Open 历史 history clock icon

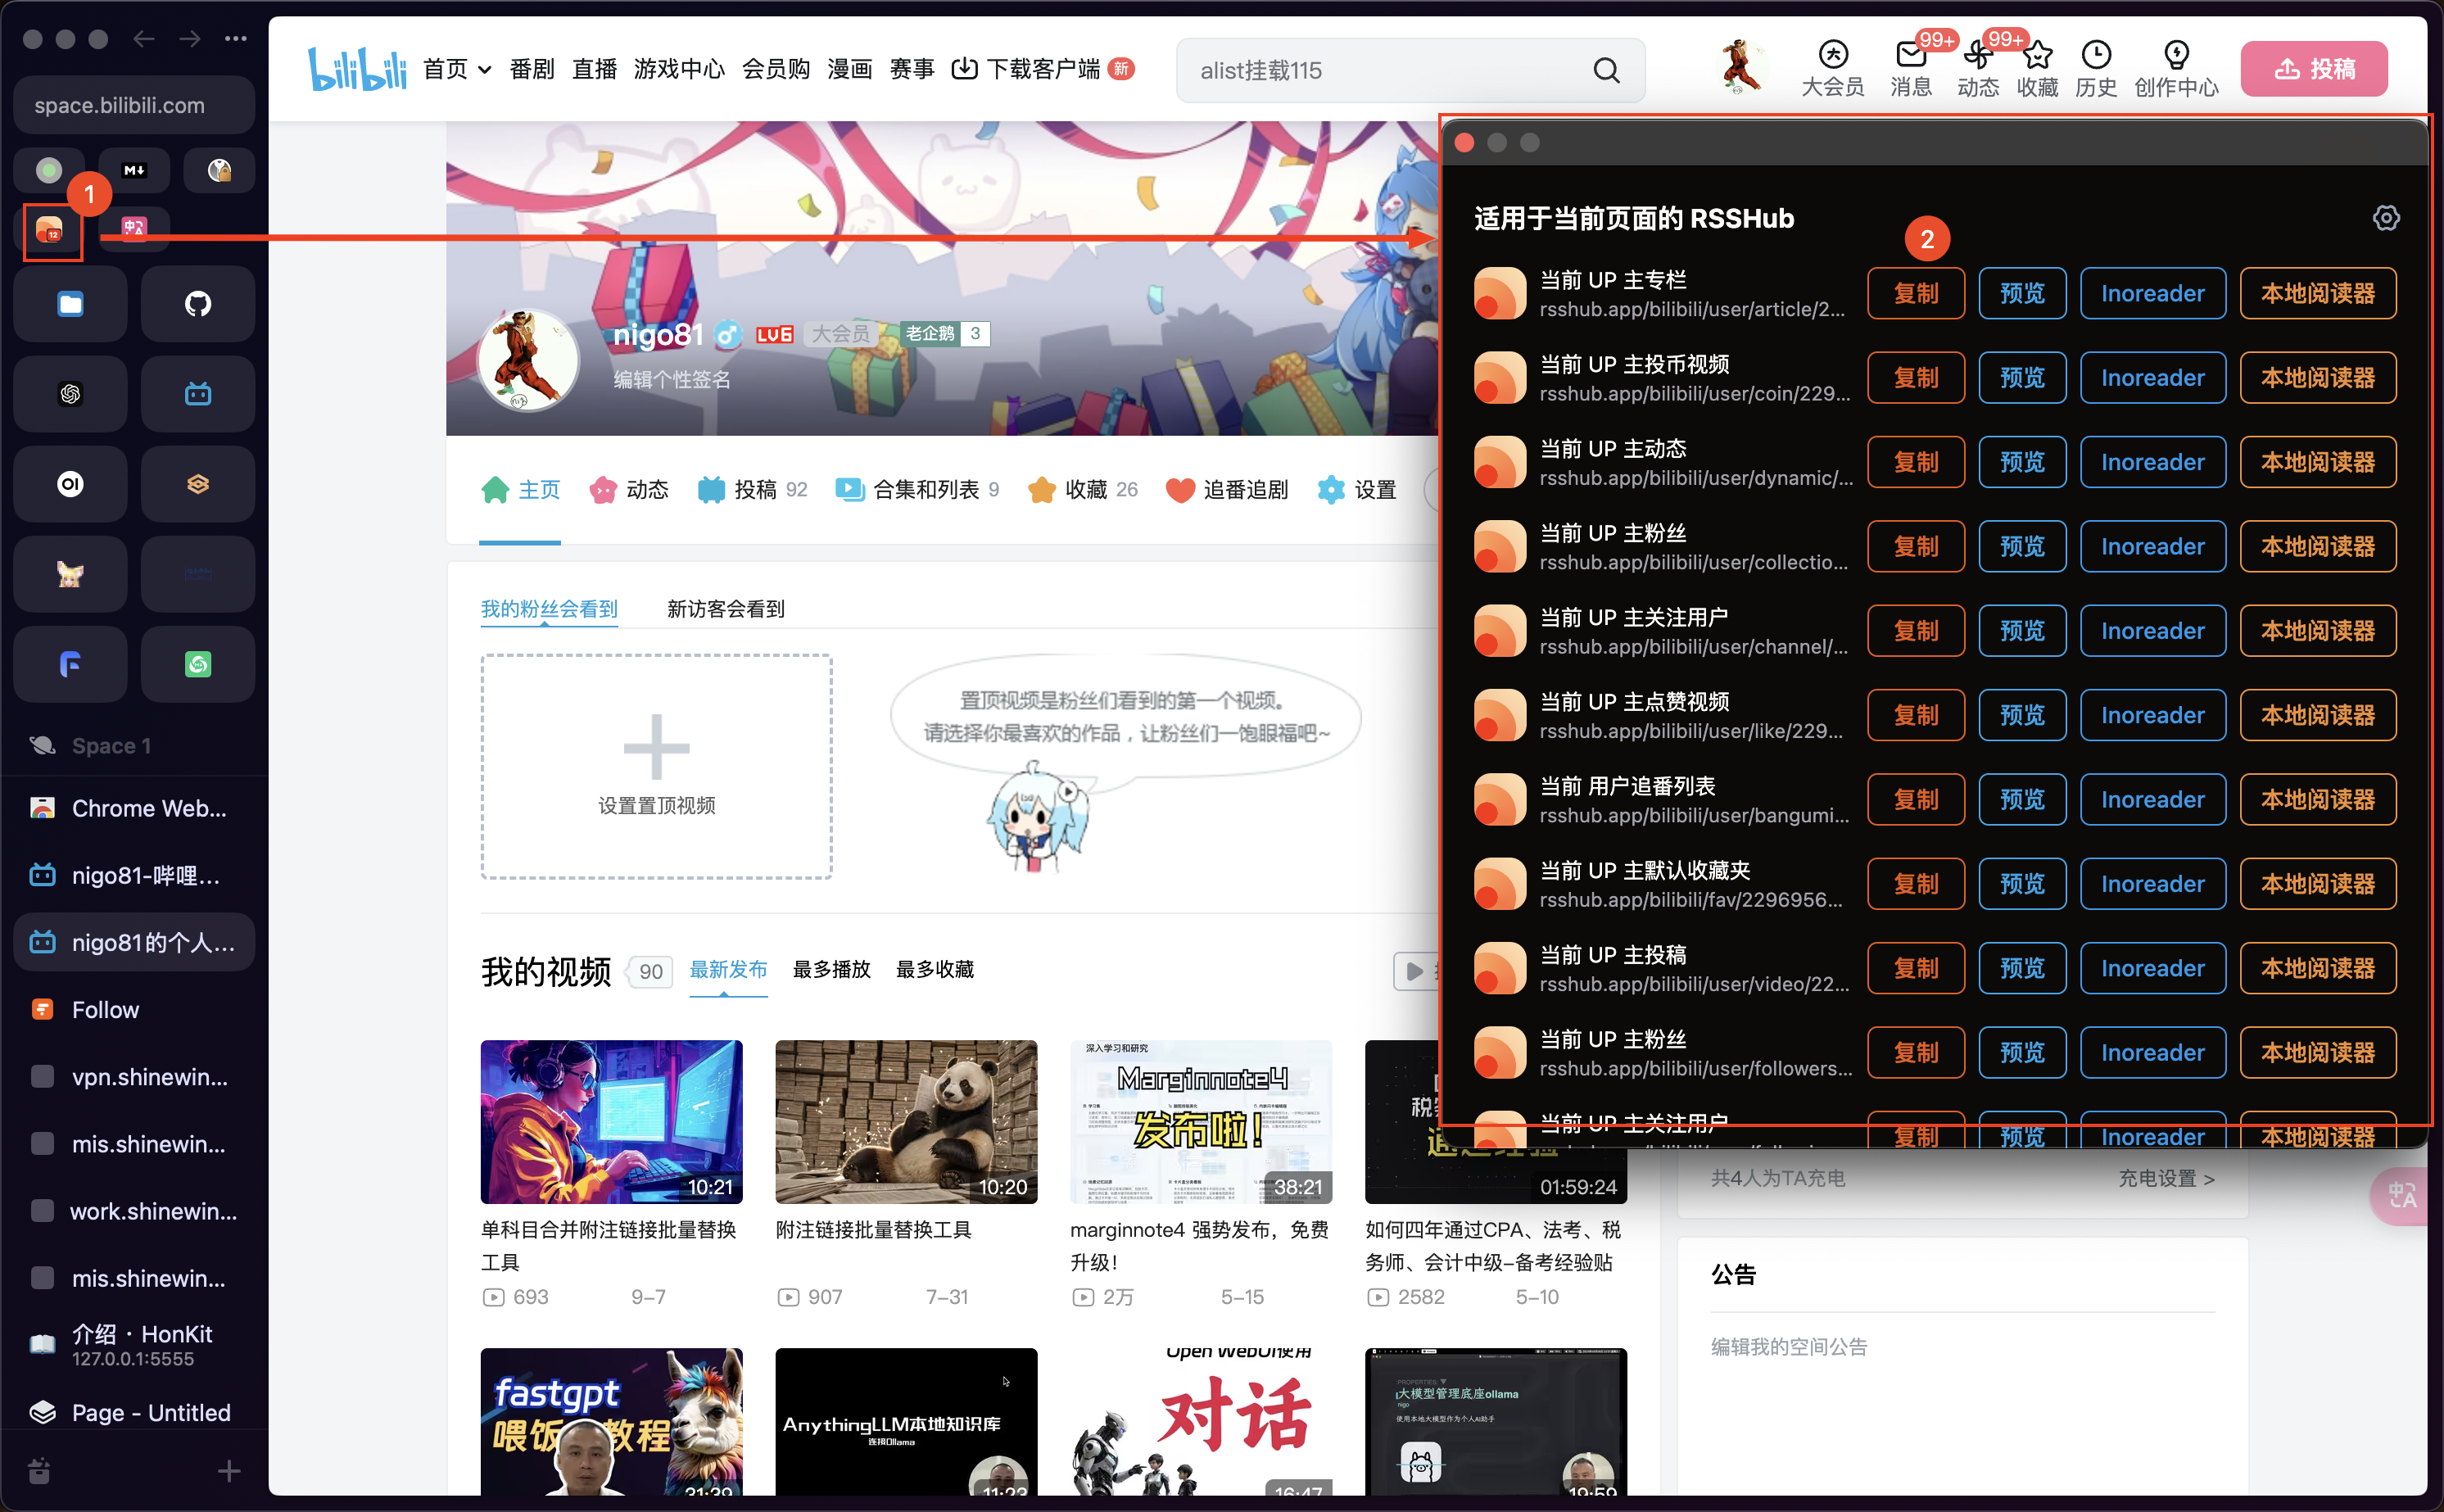pyautogui.click(x=2096, y=69)
